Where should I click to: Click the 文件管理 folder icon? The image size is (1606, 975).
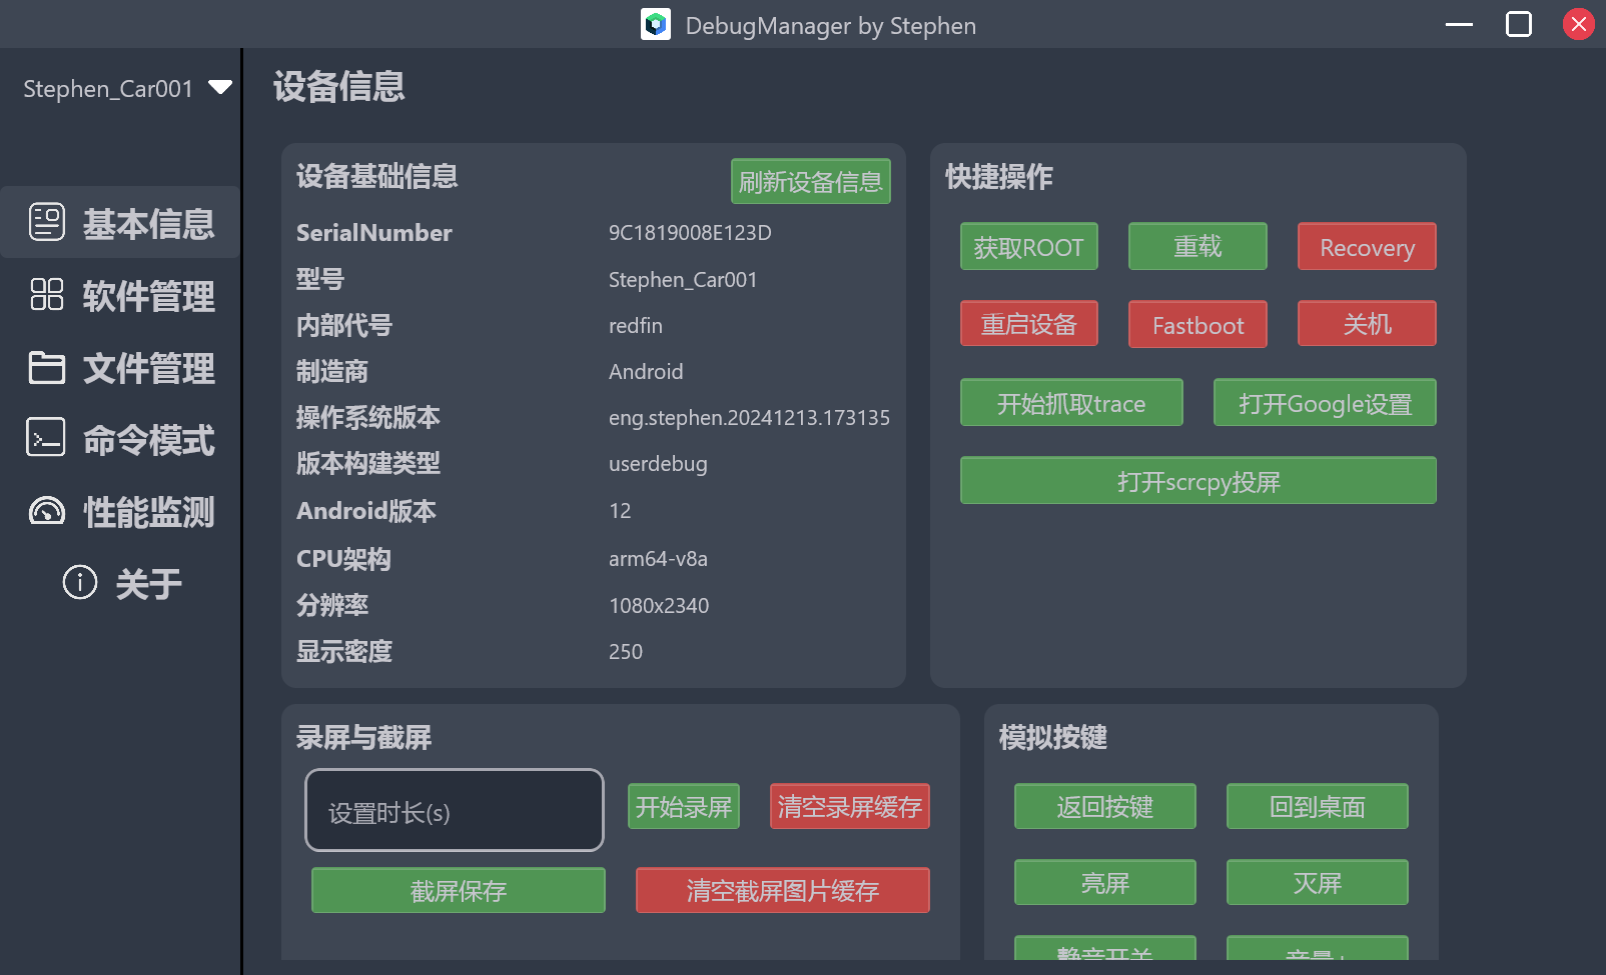(x=47, y=368)
